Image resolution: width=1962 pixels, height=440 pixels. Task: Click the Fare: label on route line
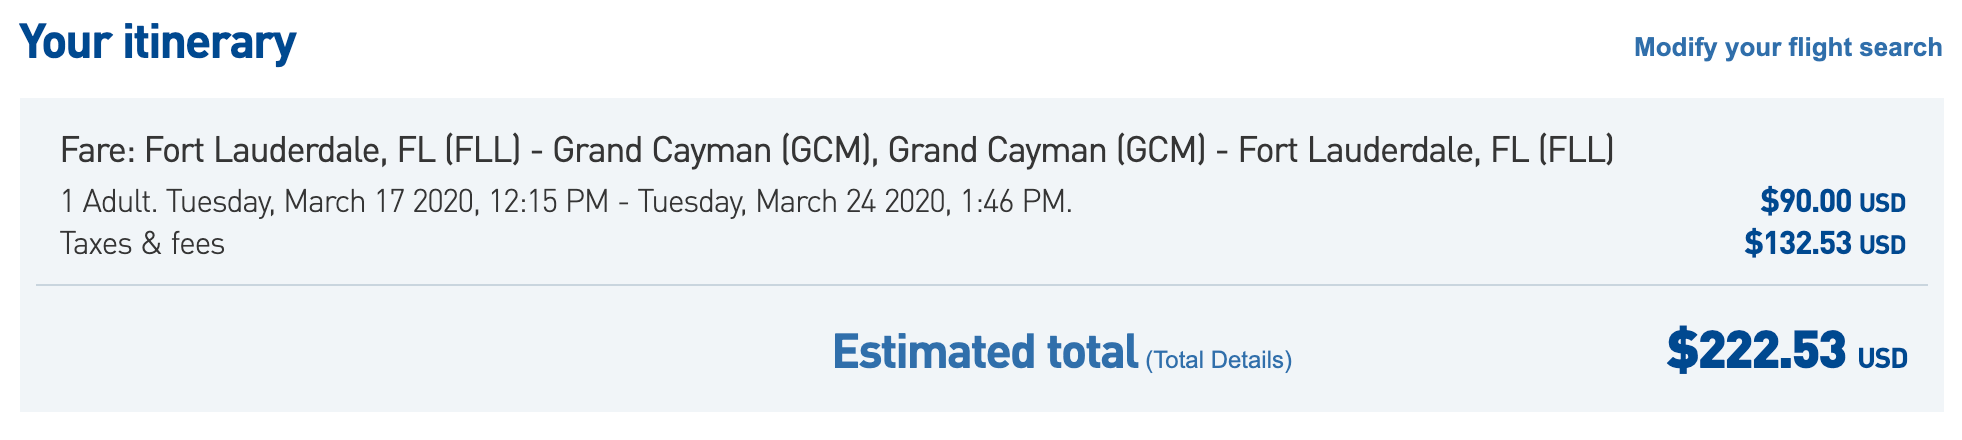[x=98, y=150]
